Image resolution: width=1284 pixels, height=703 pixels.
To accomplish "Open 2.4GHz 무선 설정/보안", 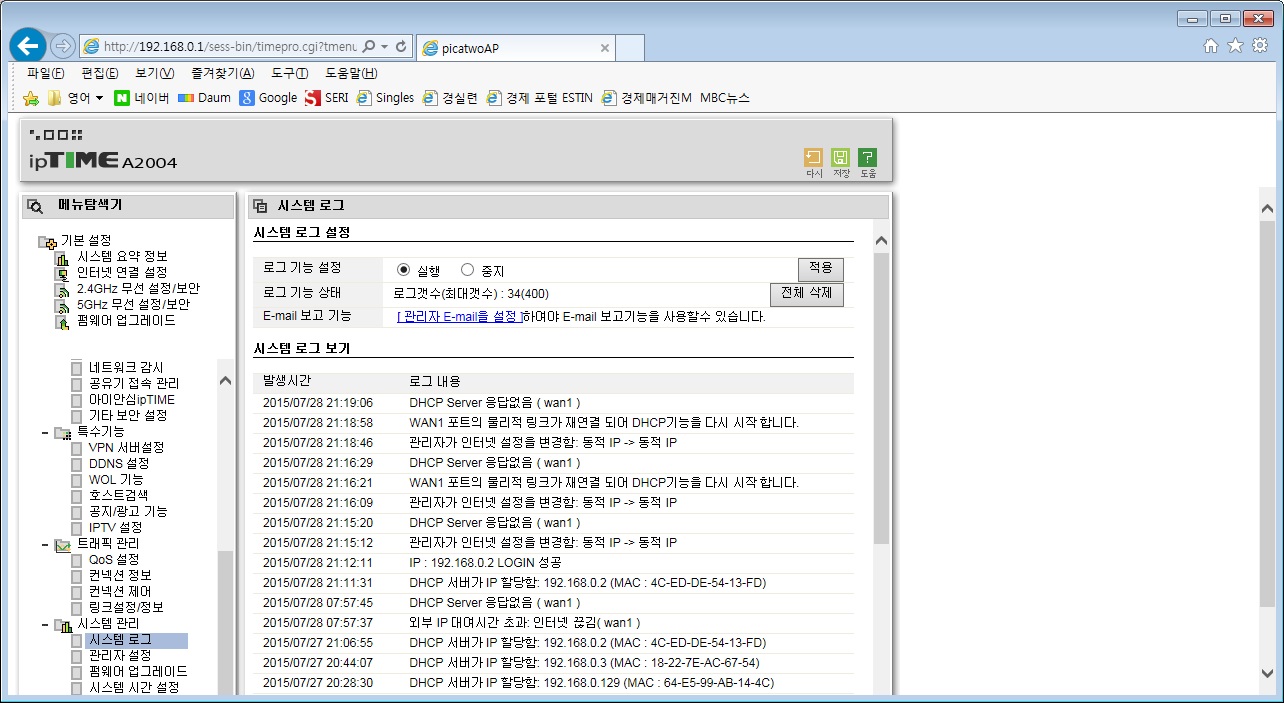I will 138,288.
